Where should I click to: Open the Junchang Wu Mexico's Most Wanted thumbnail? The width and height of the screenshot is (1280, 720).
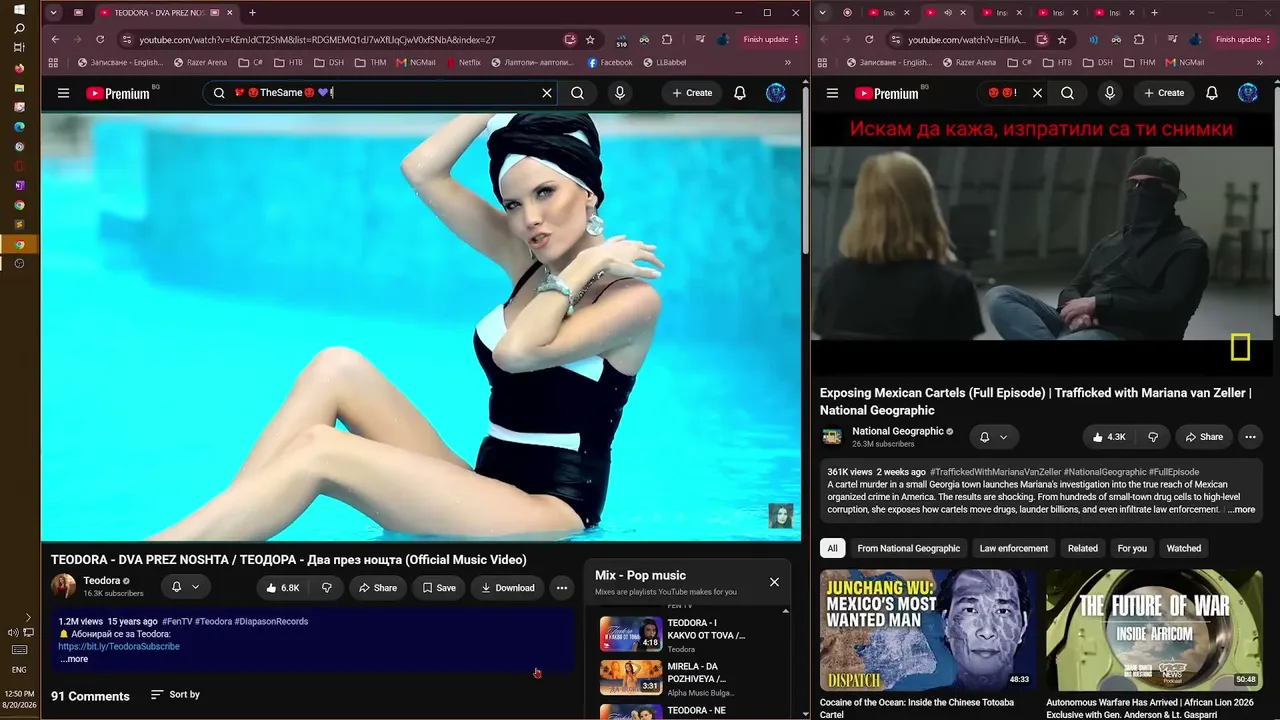[928, 629]
